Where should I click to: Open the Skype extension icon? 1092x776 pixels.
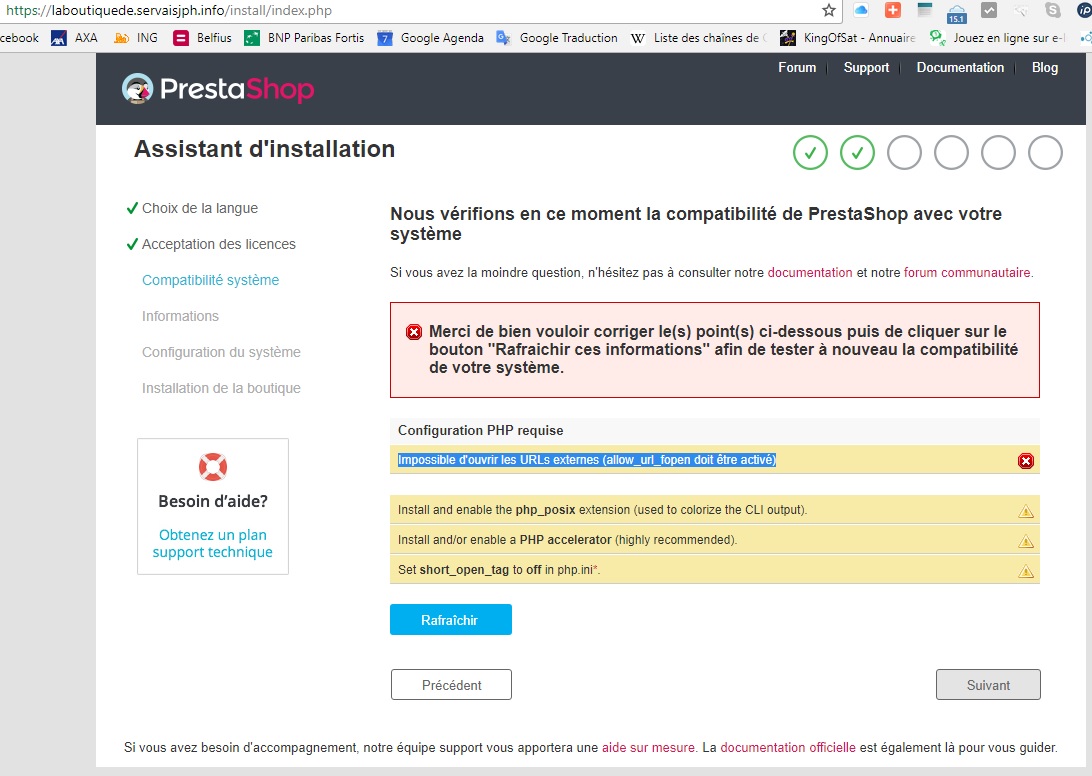[x=1053, y=10]
